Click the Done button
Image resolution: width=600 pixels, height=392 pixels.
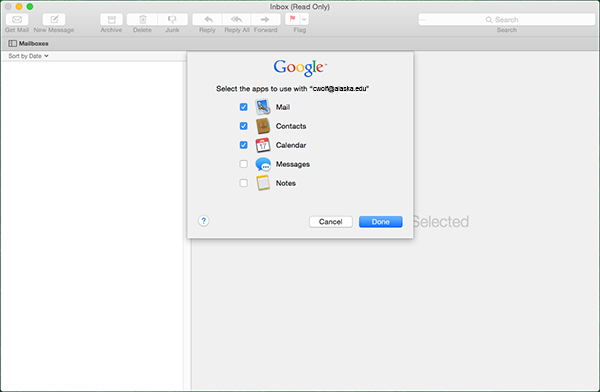pos(381,222)
